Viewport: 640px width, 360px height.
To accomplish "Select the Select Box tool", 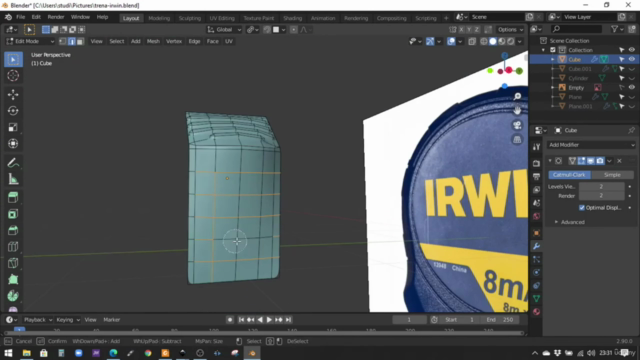I will (x=13, y=60).
